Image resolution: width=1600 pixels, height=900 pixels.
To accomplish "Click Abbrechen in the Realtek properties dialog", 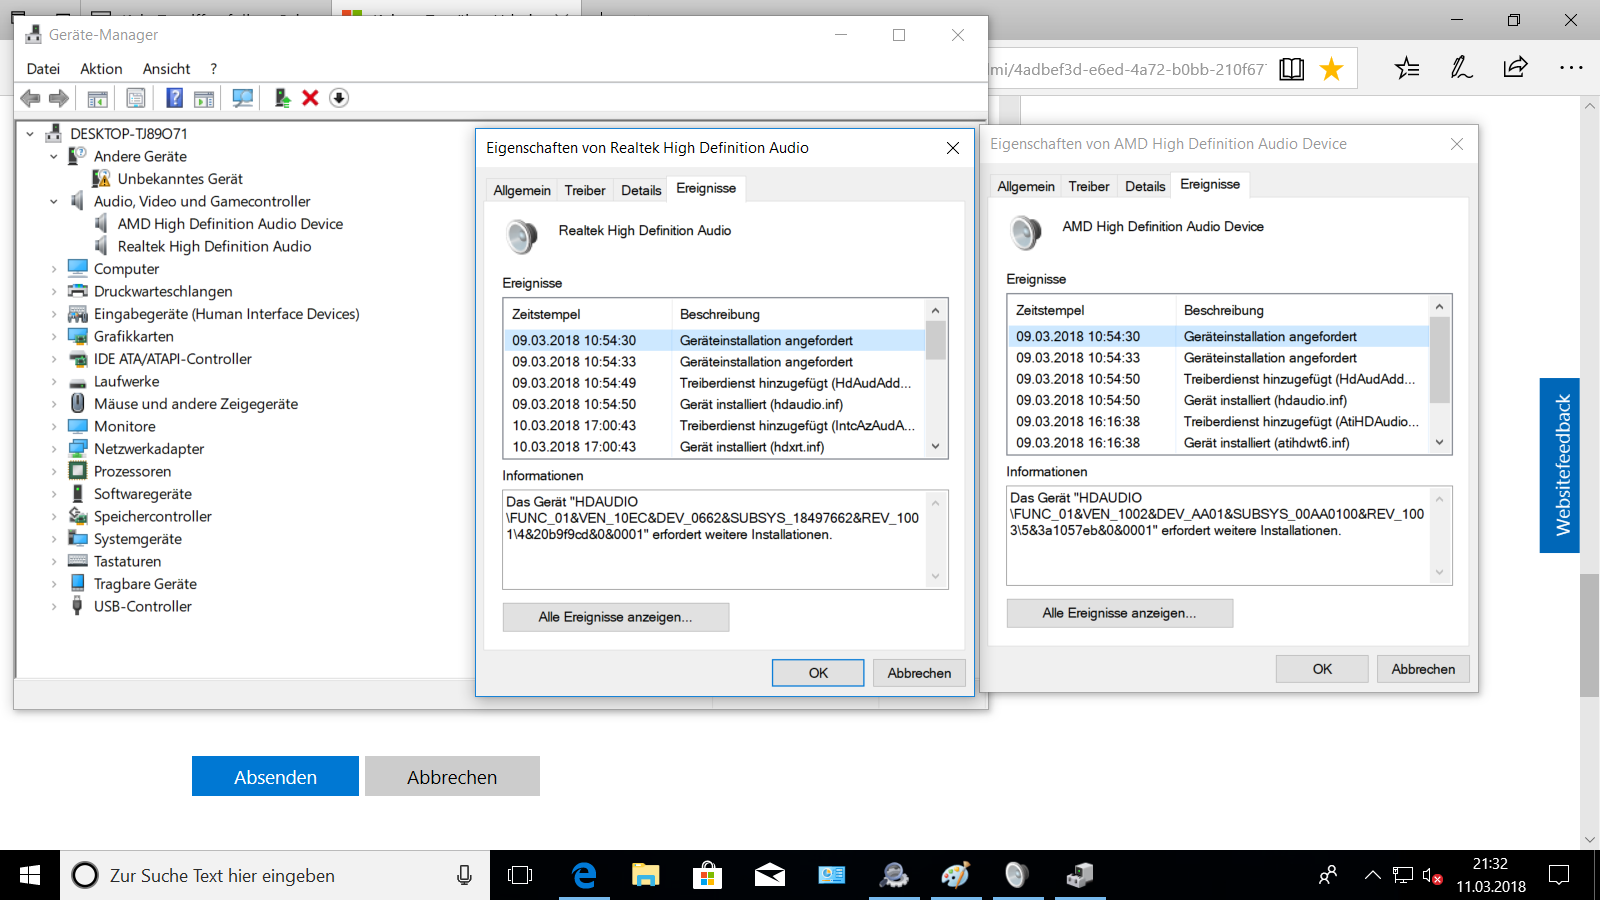I will (919, 673).
